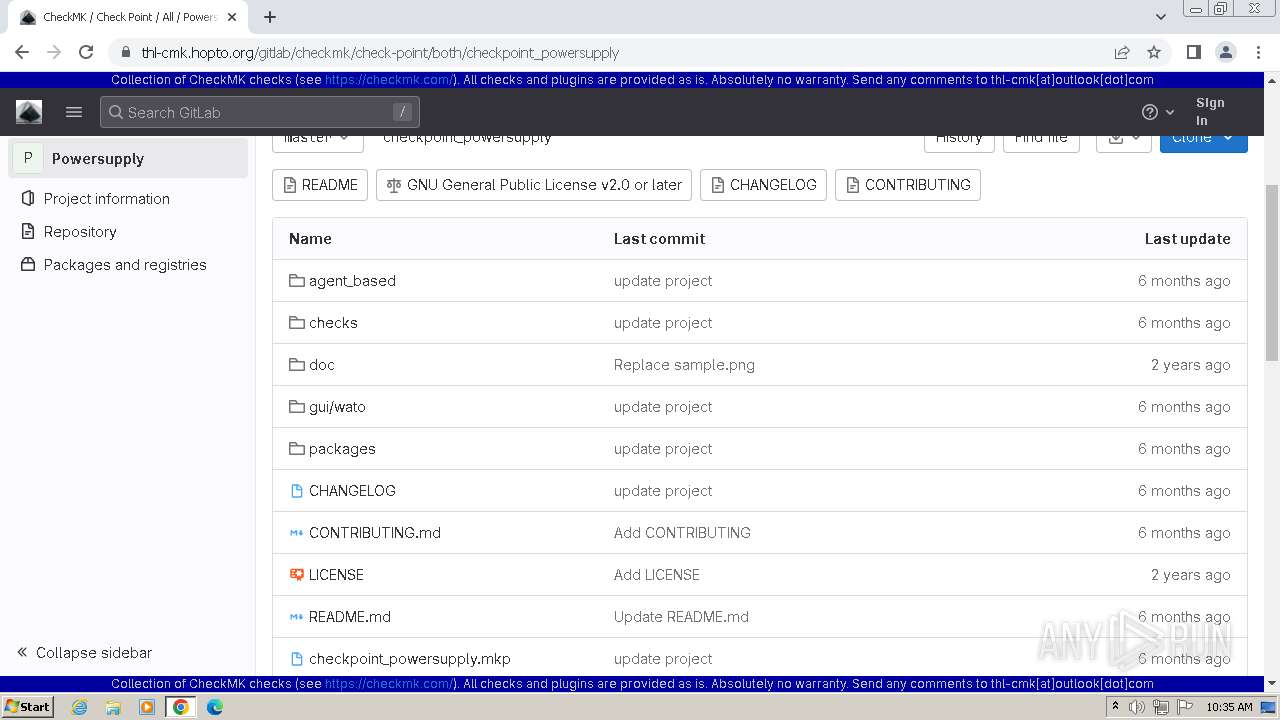This screenshot has height=720, width=1280.
Task: Open the checks folder
Action: (x=333, y=322)
